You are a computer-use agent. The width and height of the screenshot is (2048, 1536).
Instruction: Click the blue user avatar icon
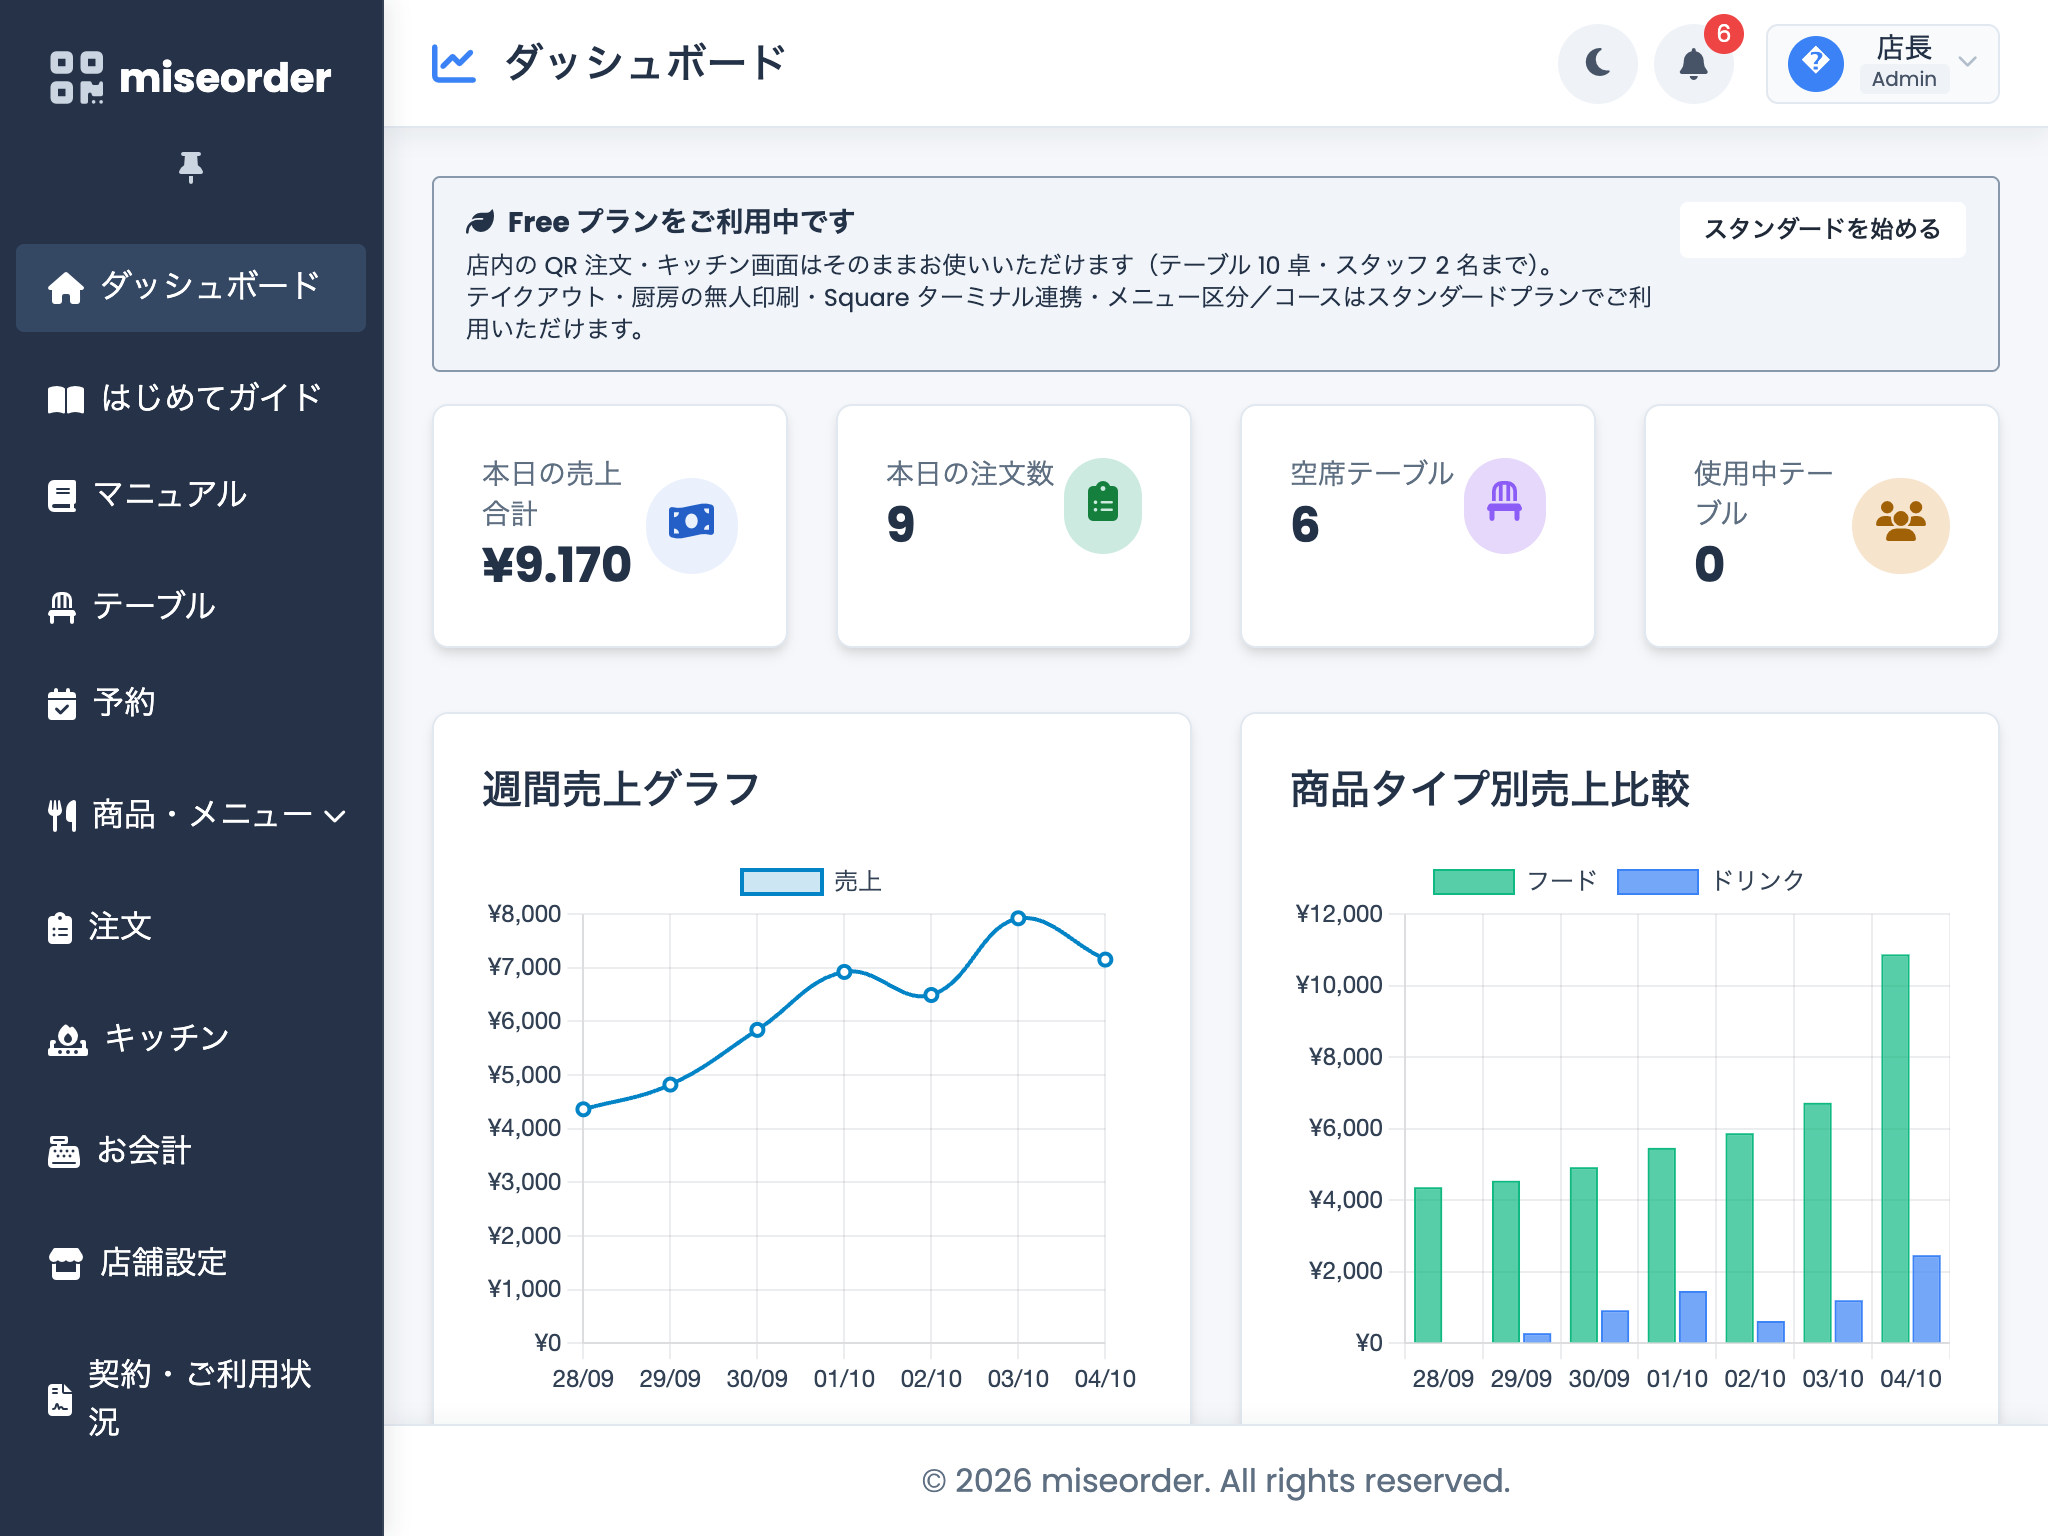click(1816, 64)
